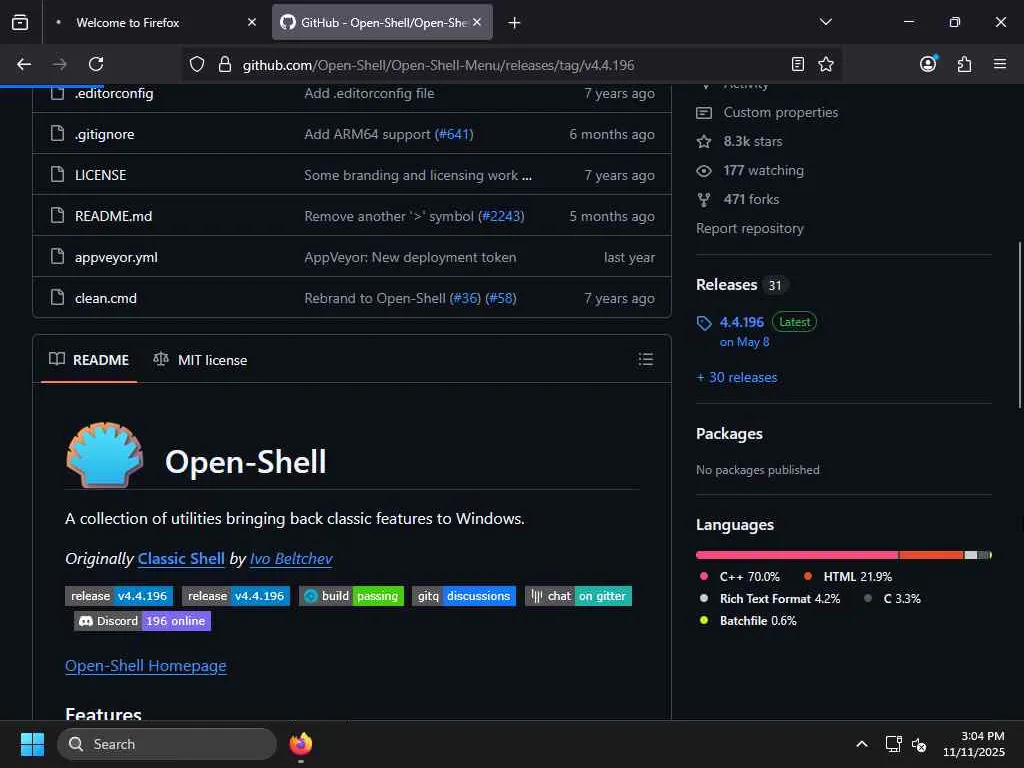Reload the page with the refresh icon
Image resolution: width=1024 pixels, height=768 pixels.
[96, 64]
